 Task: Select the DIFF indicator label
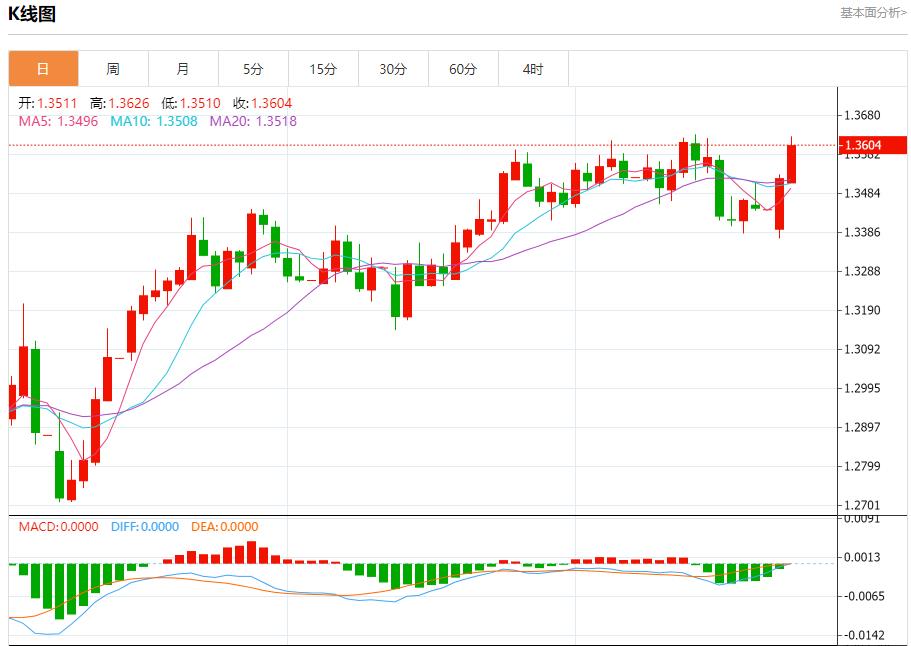coord(143,527)
